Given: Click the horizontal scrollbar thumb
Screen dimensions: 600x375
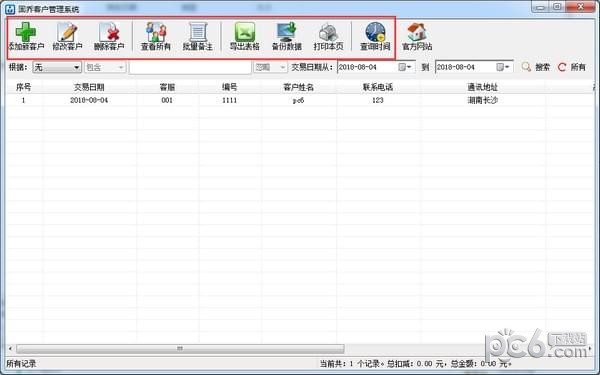Looking at the screenshot, I should pyautogui.click(x=180, y=349).
